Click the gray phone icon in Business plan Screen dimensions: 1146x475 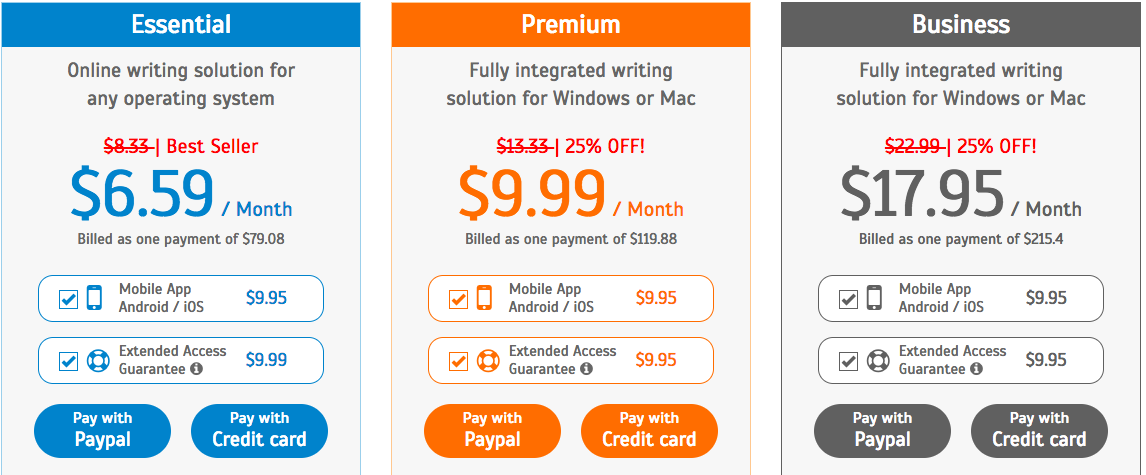point(874,298)
